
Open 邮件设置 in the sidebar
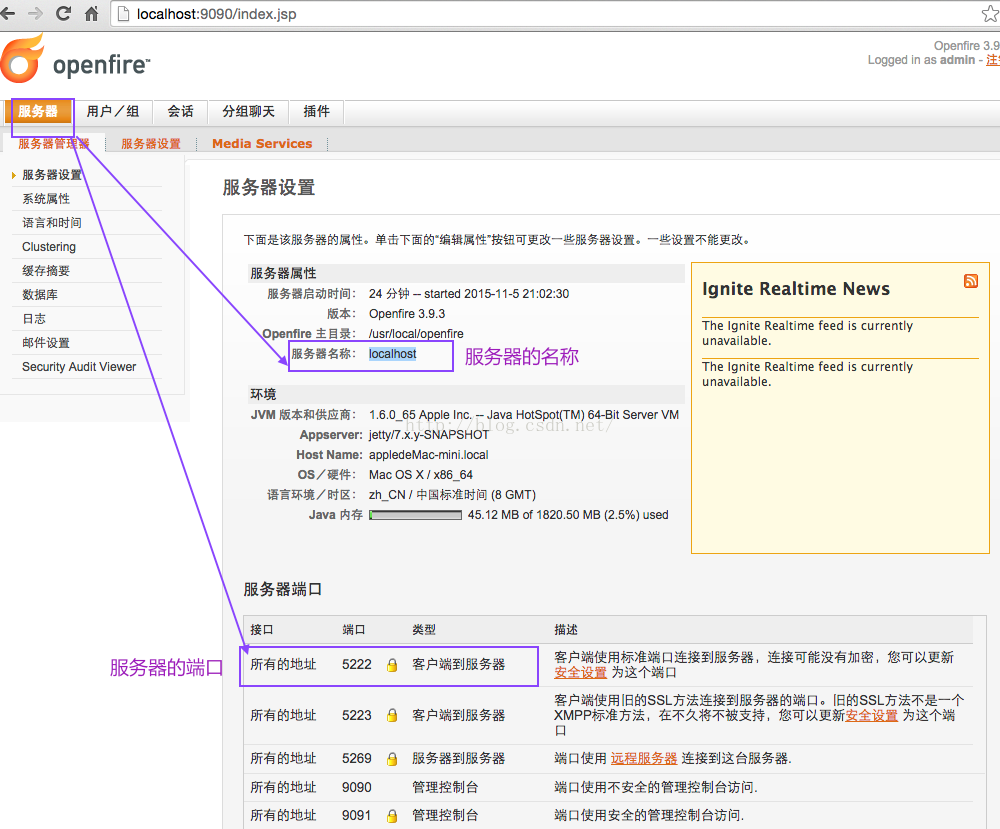tap(46, 342)
